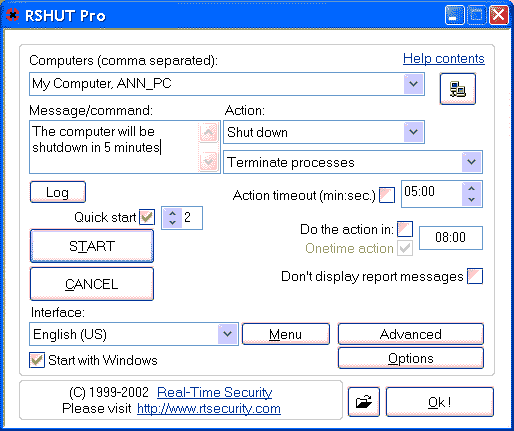Visit the http://www.rtsecurity.com link

pyautogui.click(x=209, y=409)
